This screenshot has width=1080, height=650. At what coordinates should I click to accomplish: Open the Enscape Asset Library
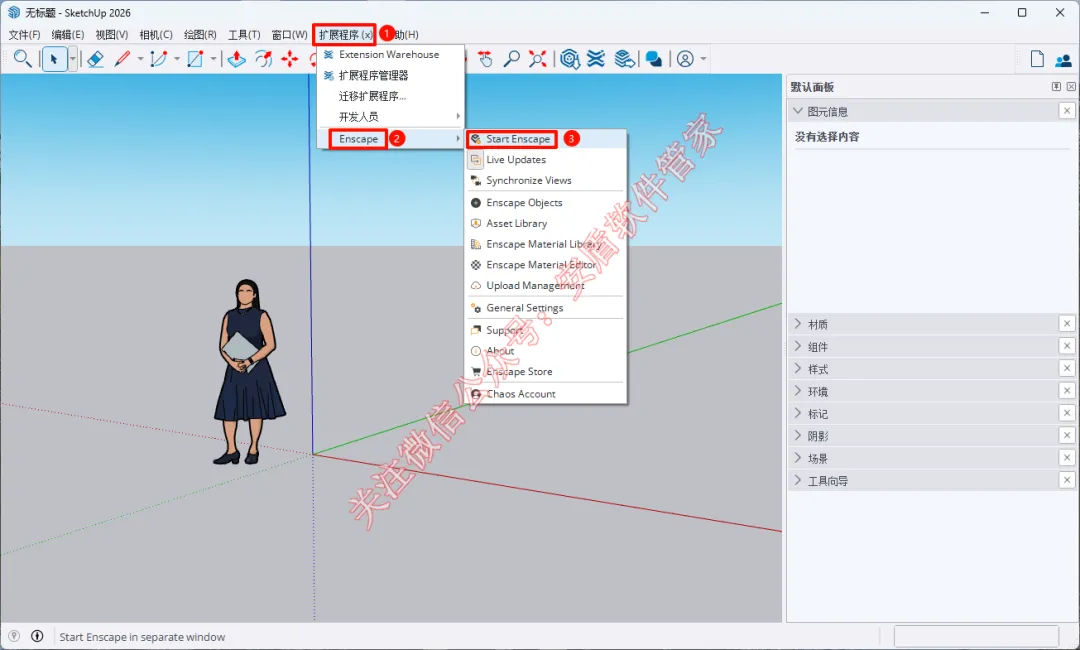546,223
